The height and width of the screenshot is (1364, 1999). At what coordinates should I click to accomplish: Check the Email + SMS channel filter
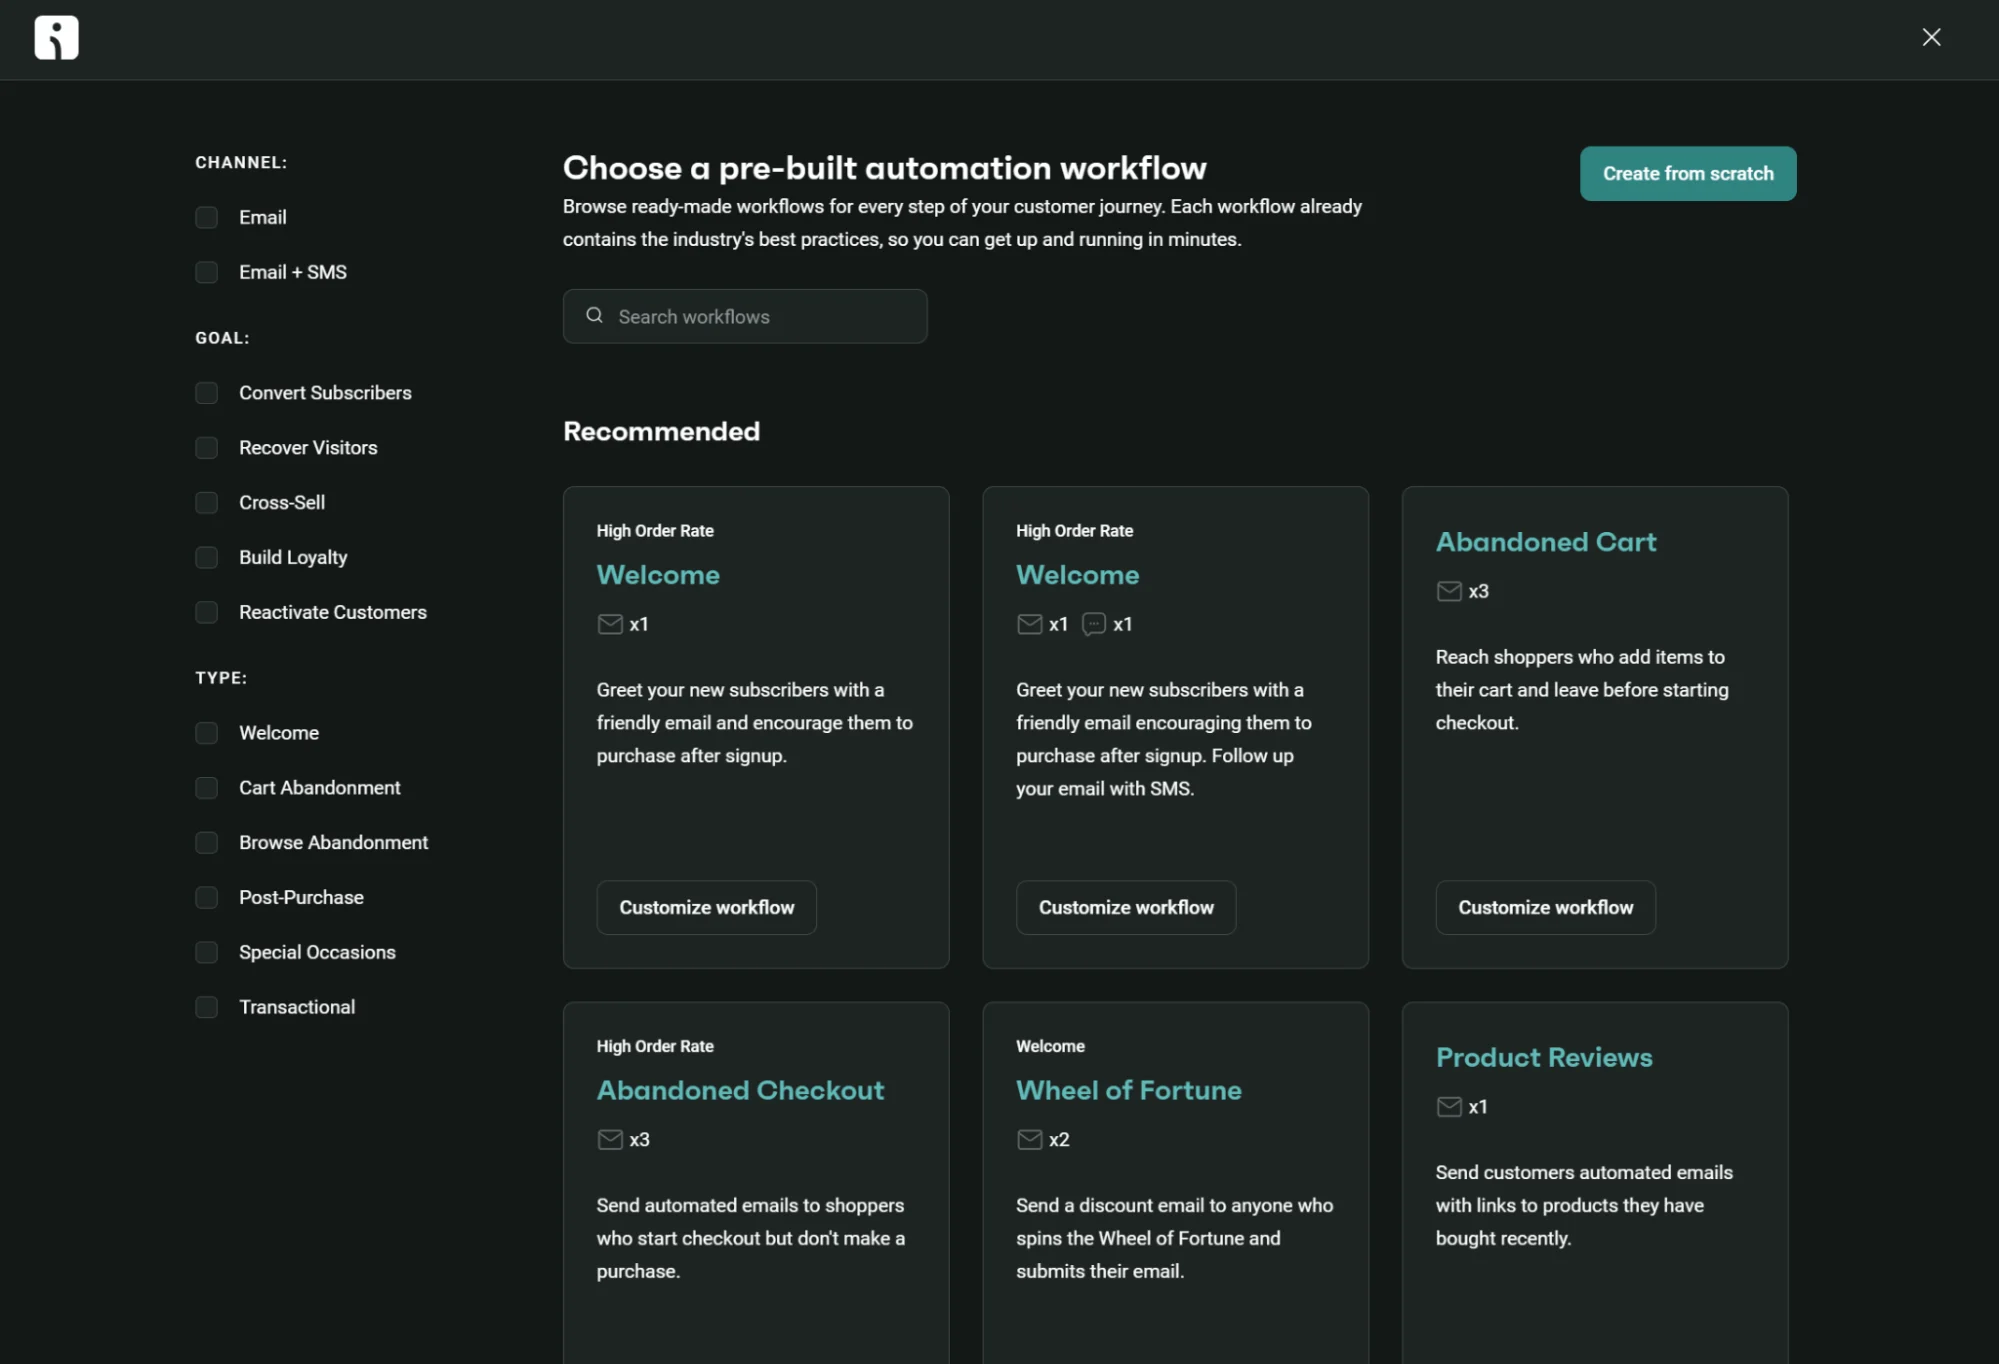[206, 272]
